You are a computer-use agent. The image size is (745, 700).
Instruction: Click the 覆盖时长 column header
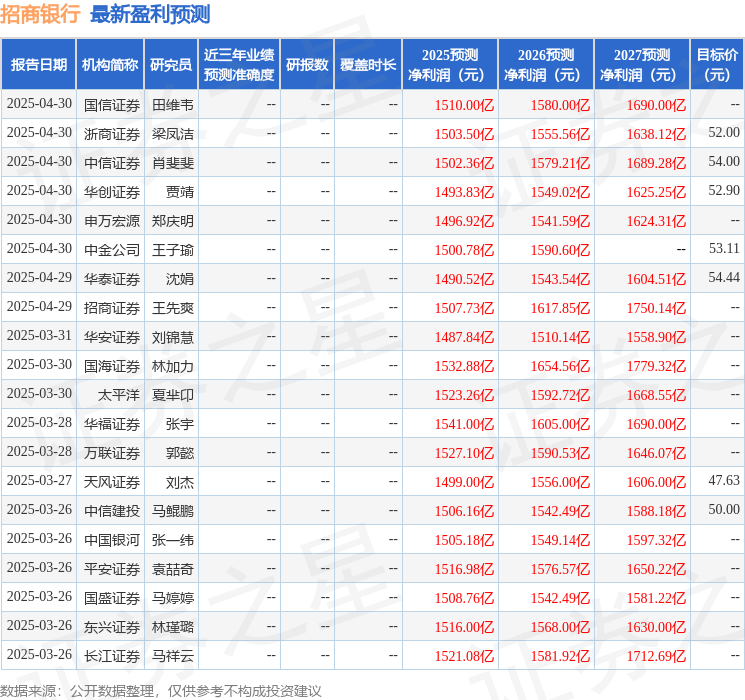368,64
